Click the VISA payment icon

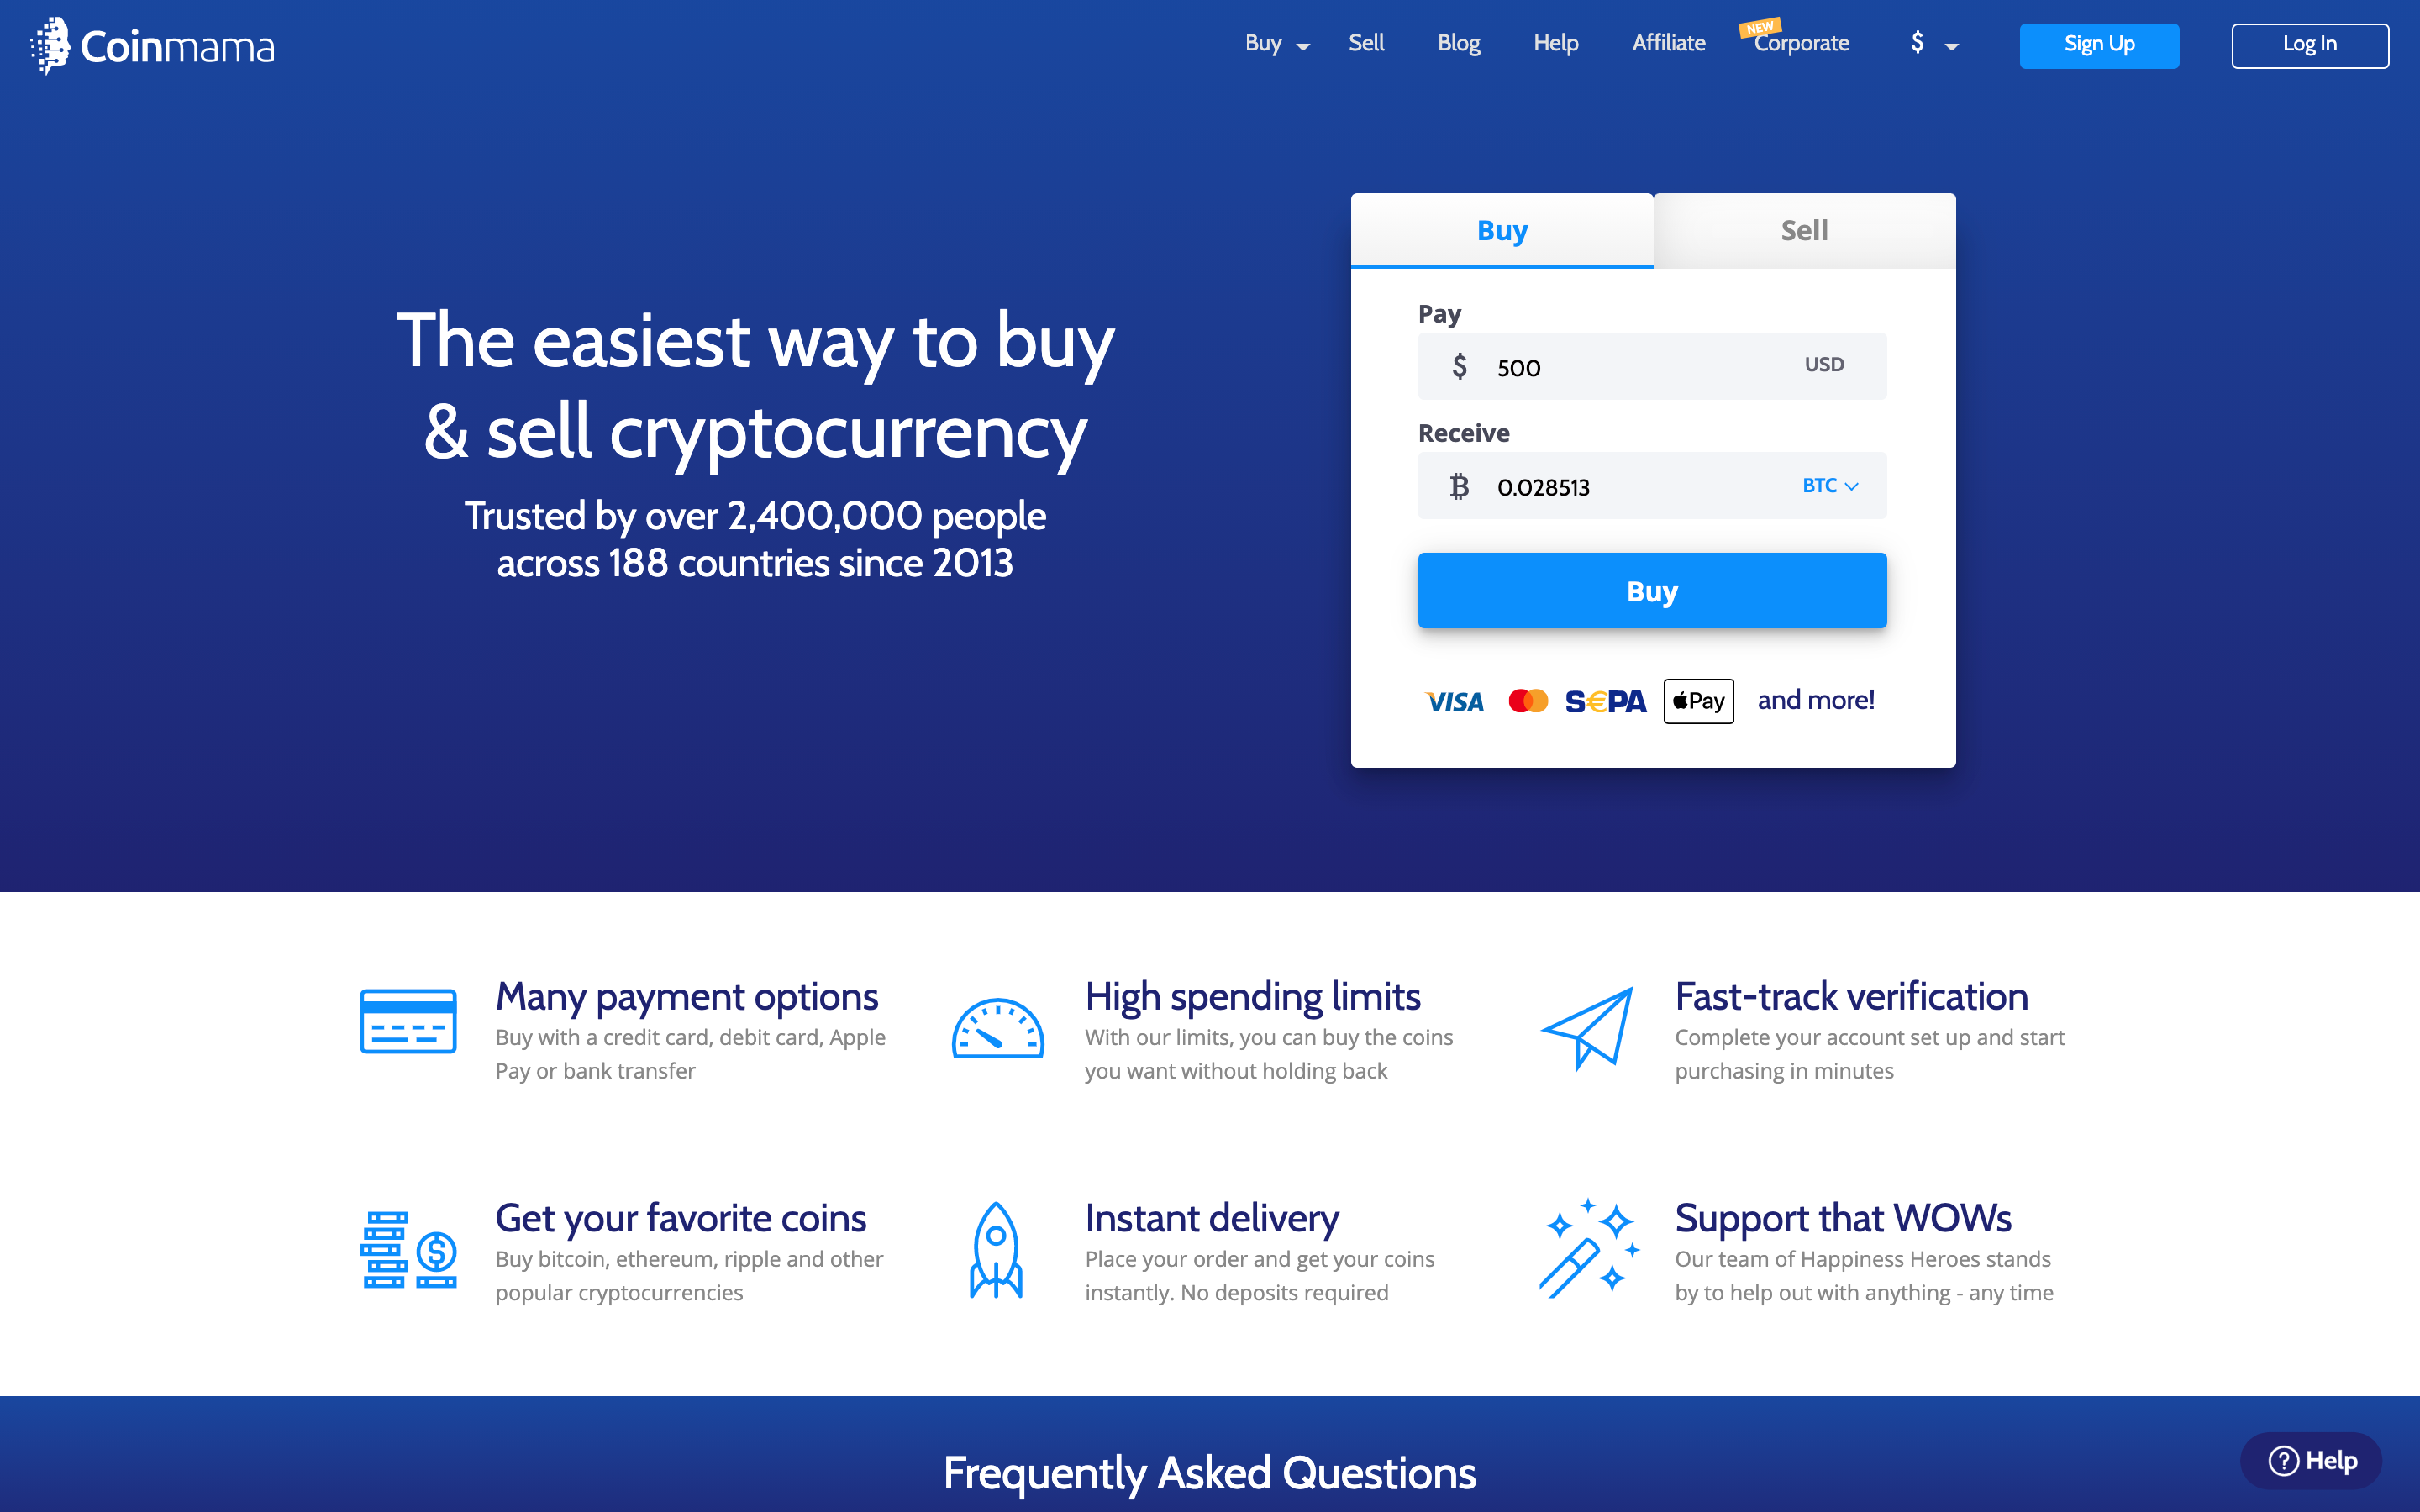(1453, 701)
